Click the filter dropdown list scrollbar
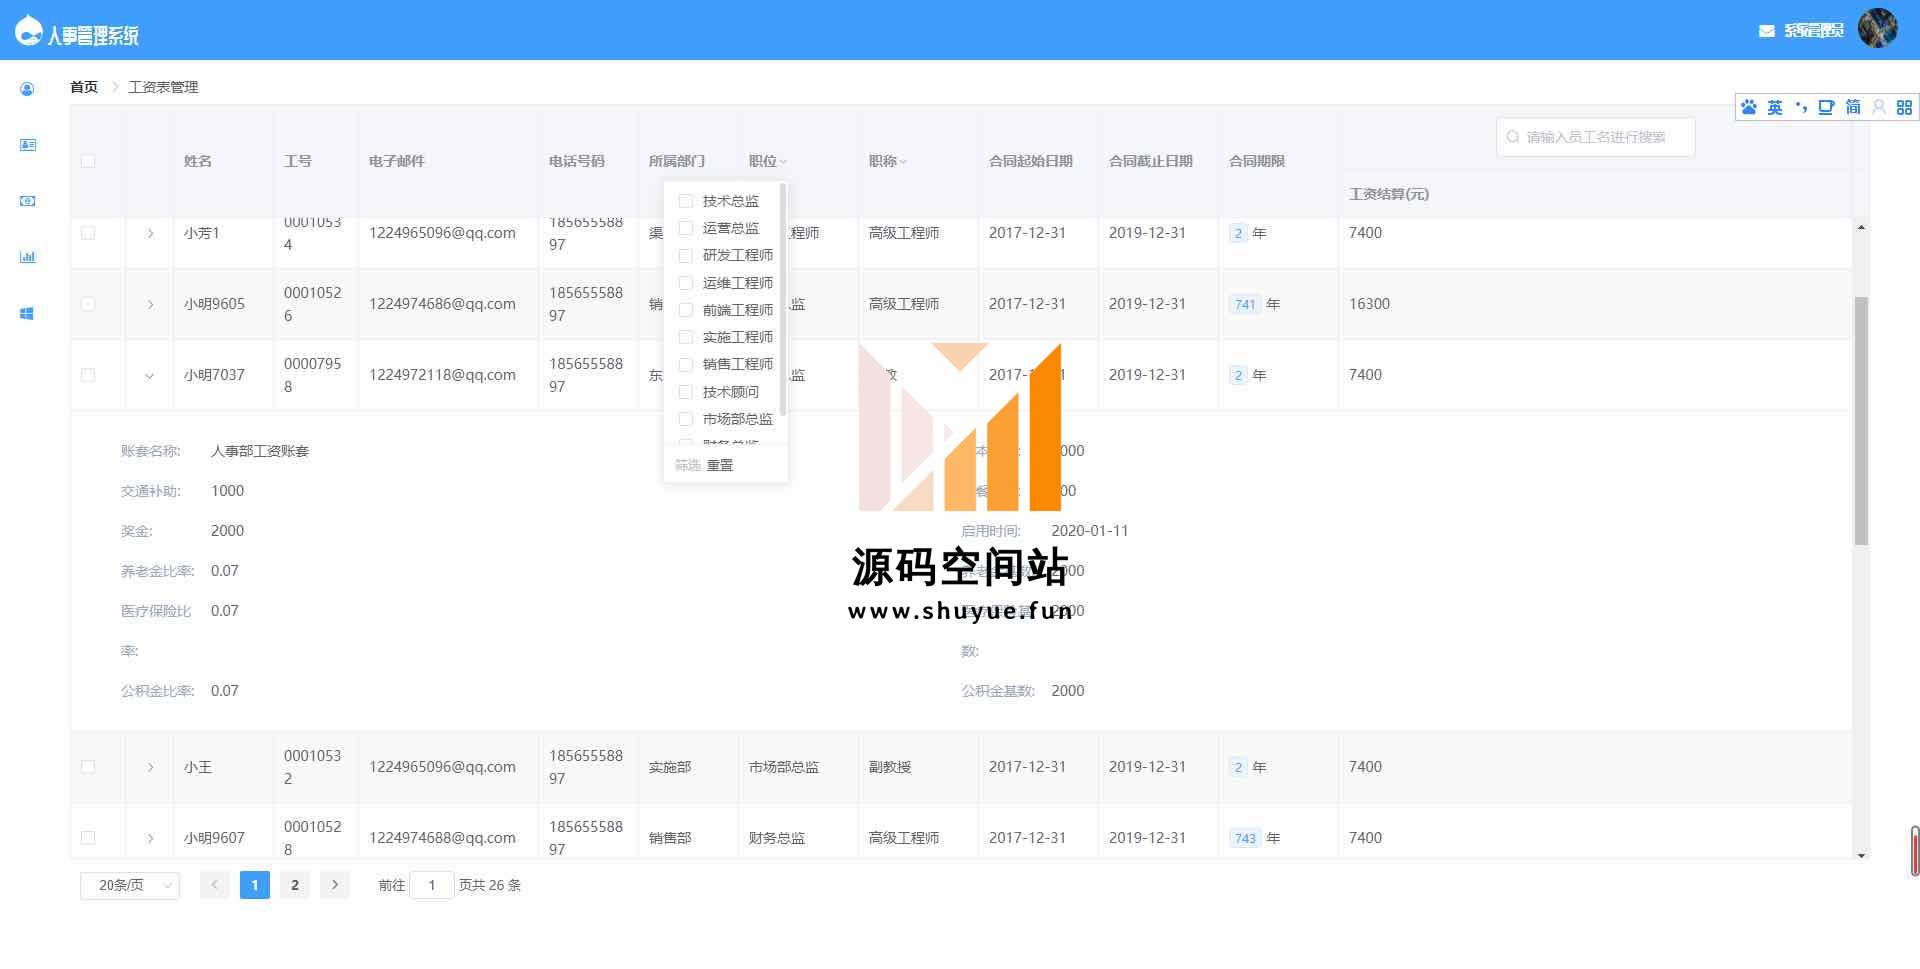Image resolution: width=1920 pixels, height=969 pixels. click(x=783, y=299)
